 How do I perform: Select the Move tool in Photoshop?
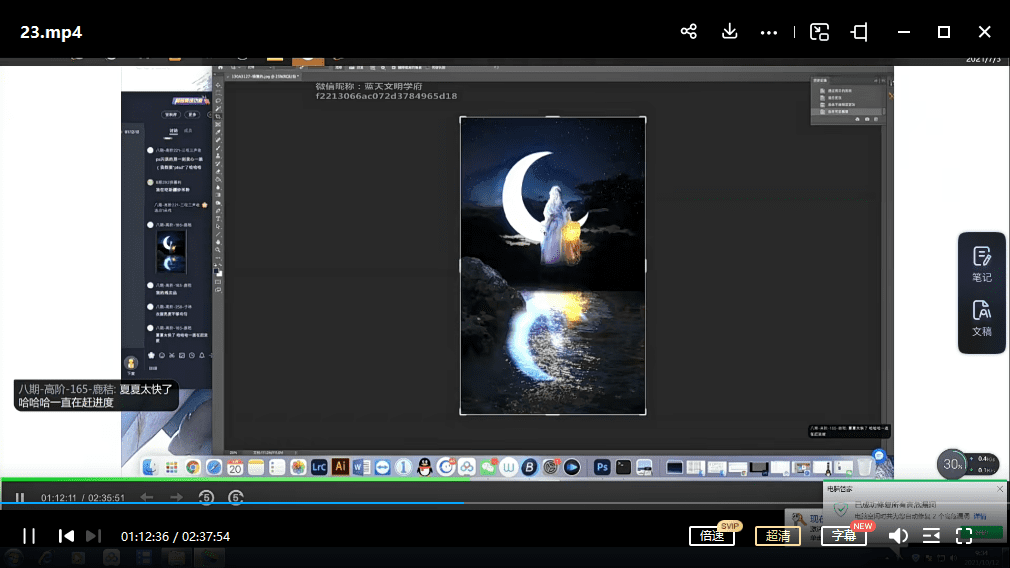point(218,86)
